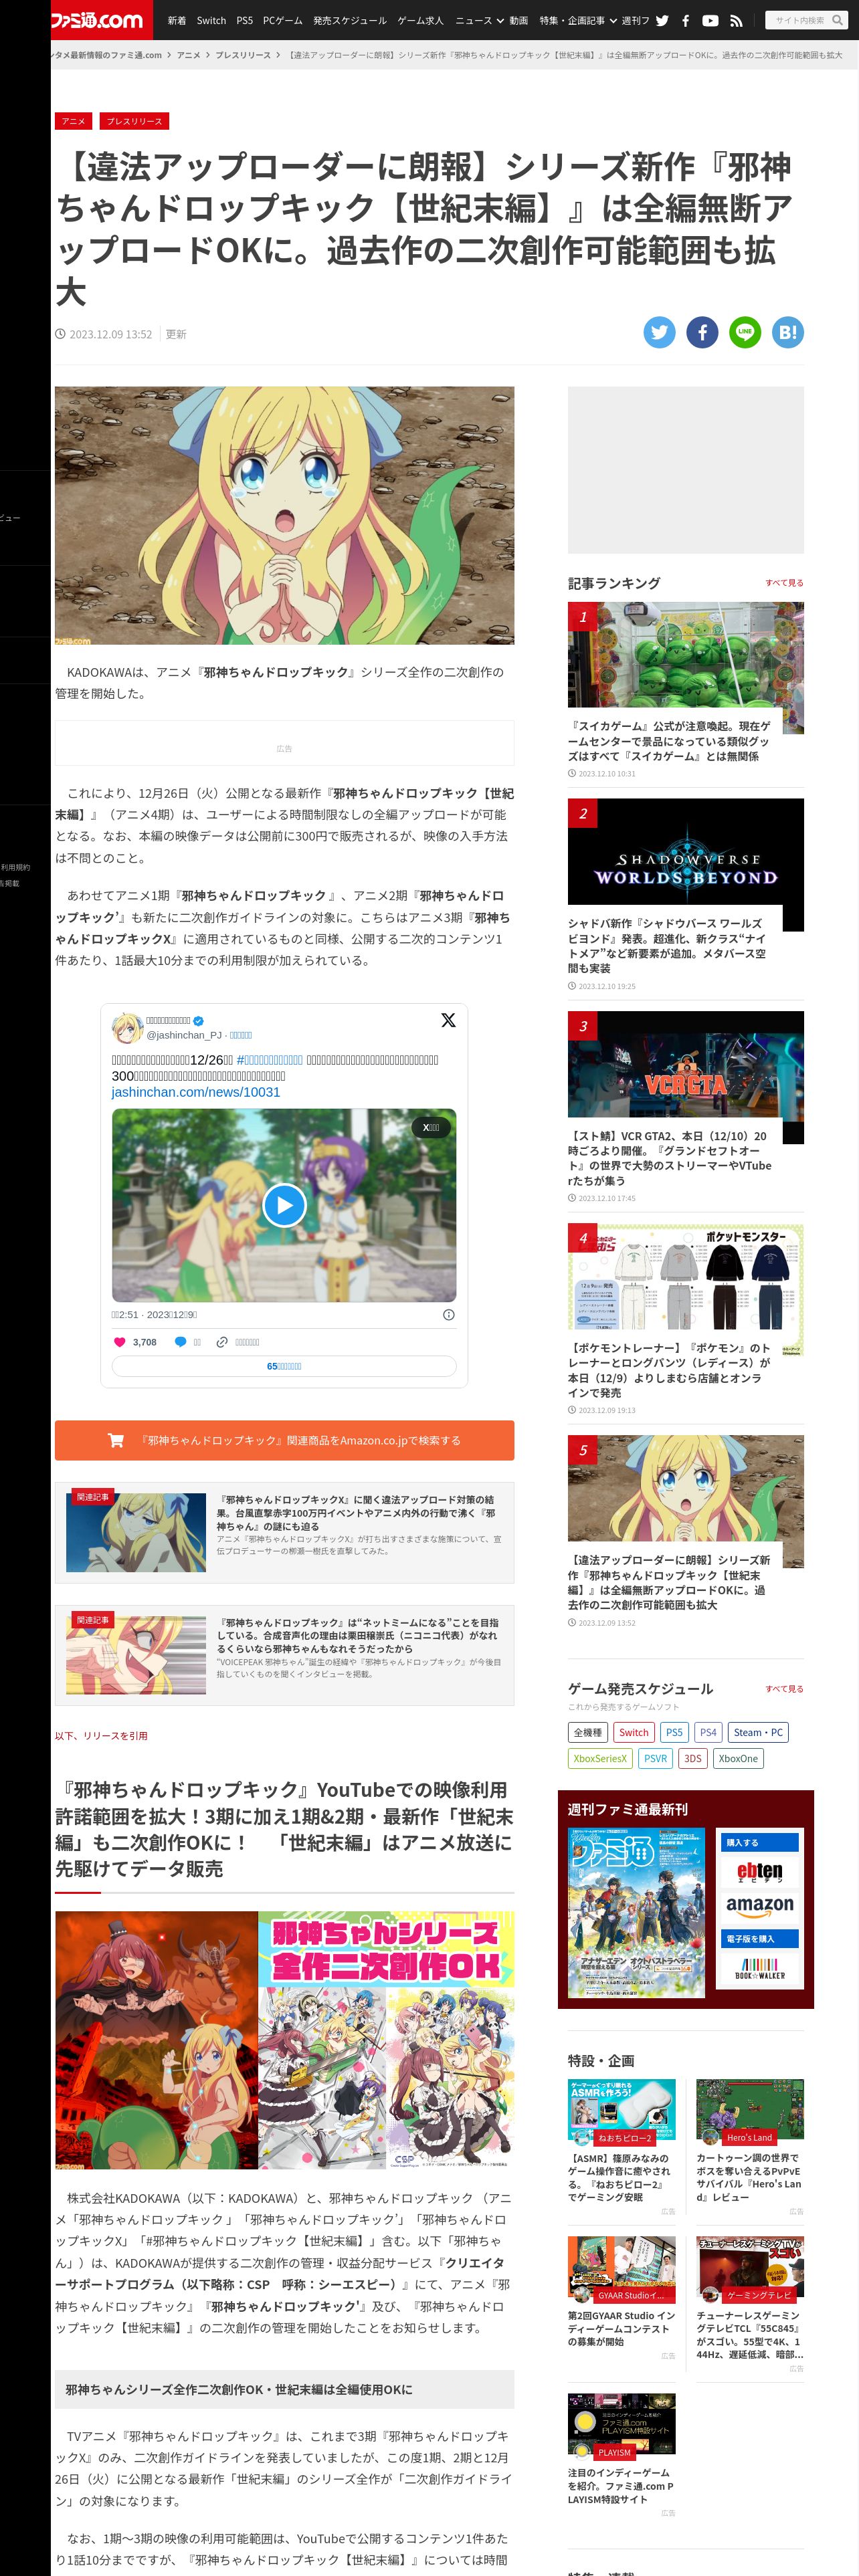Select the 3DS schedule filter tag
This screenshot has width=859, height=2576.
(x=693, y=1759)
